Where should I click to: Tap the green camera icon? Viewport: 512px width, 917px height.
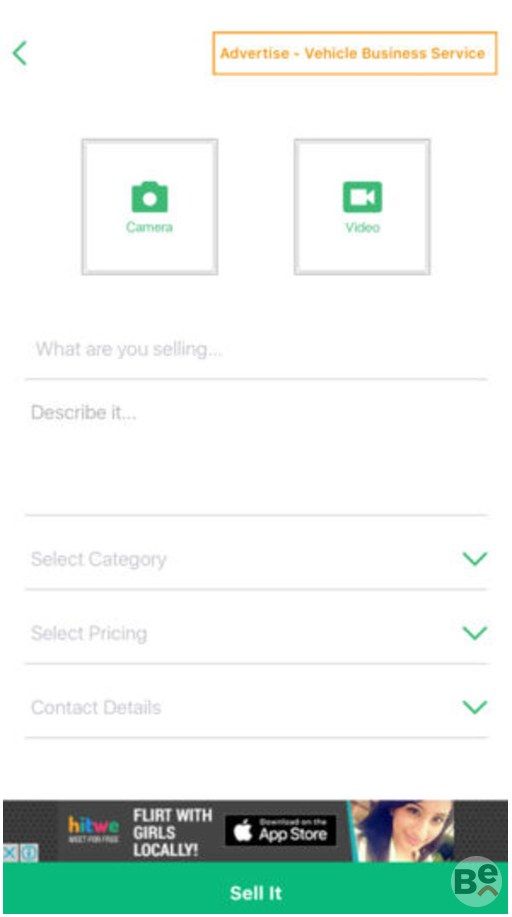pos(150,197)
